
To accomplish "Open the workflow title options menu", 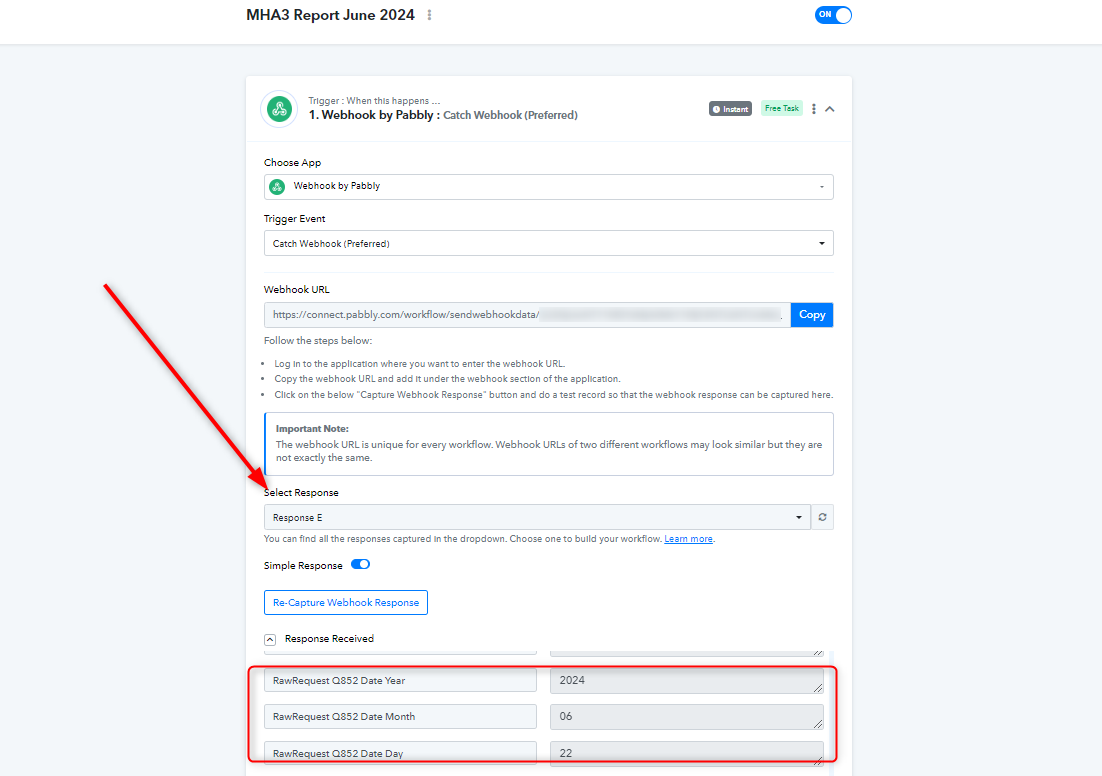I will [x=429, y=15].
